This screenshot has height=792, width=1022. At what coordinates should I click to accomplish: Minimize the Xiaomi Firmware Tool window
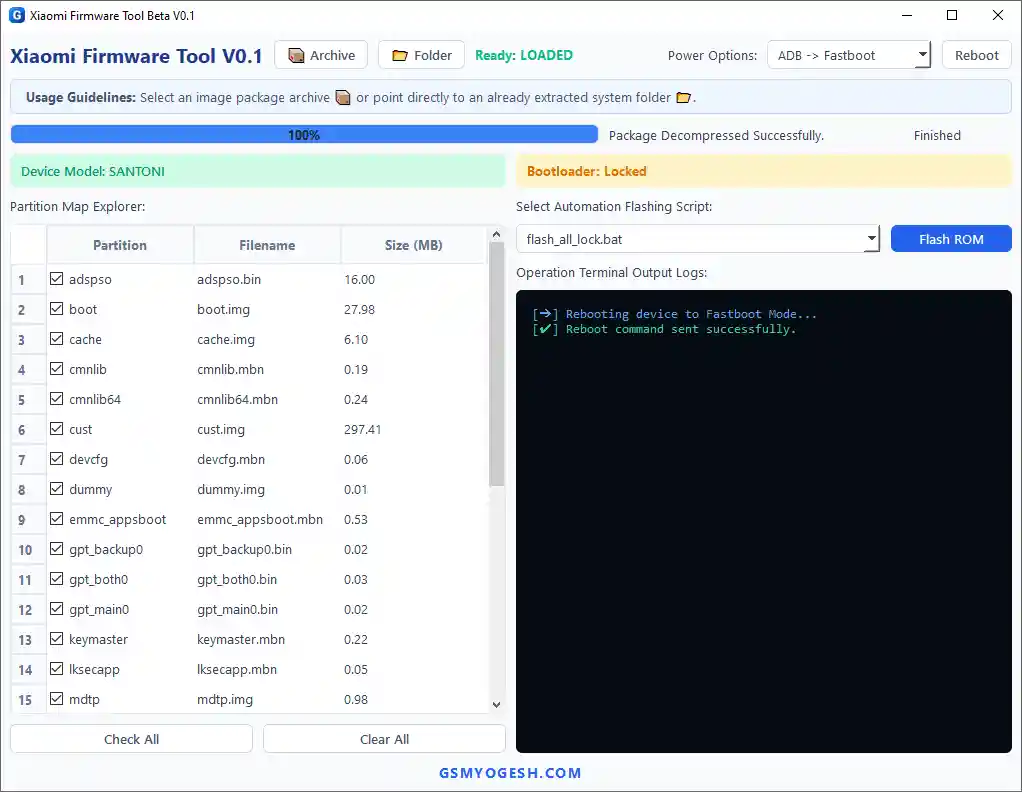907,15
